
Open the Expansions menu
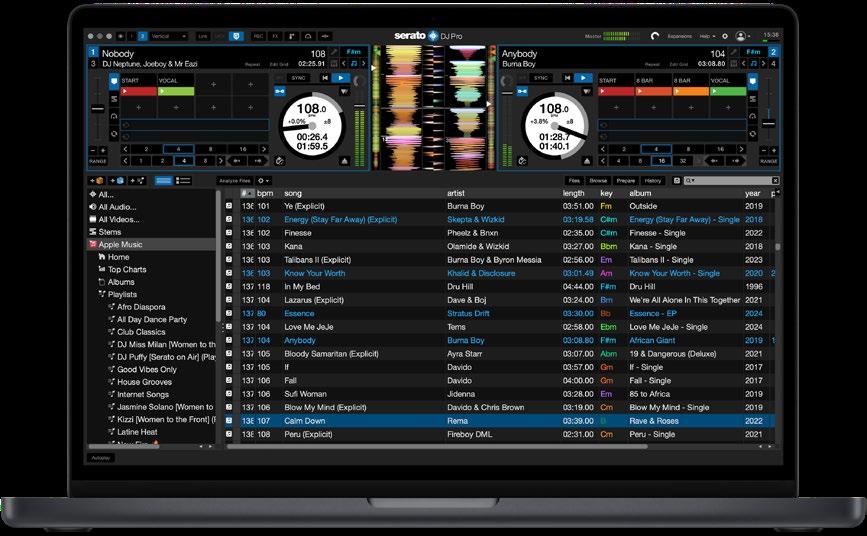(x=680, y=36)
